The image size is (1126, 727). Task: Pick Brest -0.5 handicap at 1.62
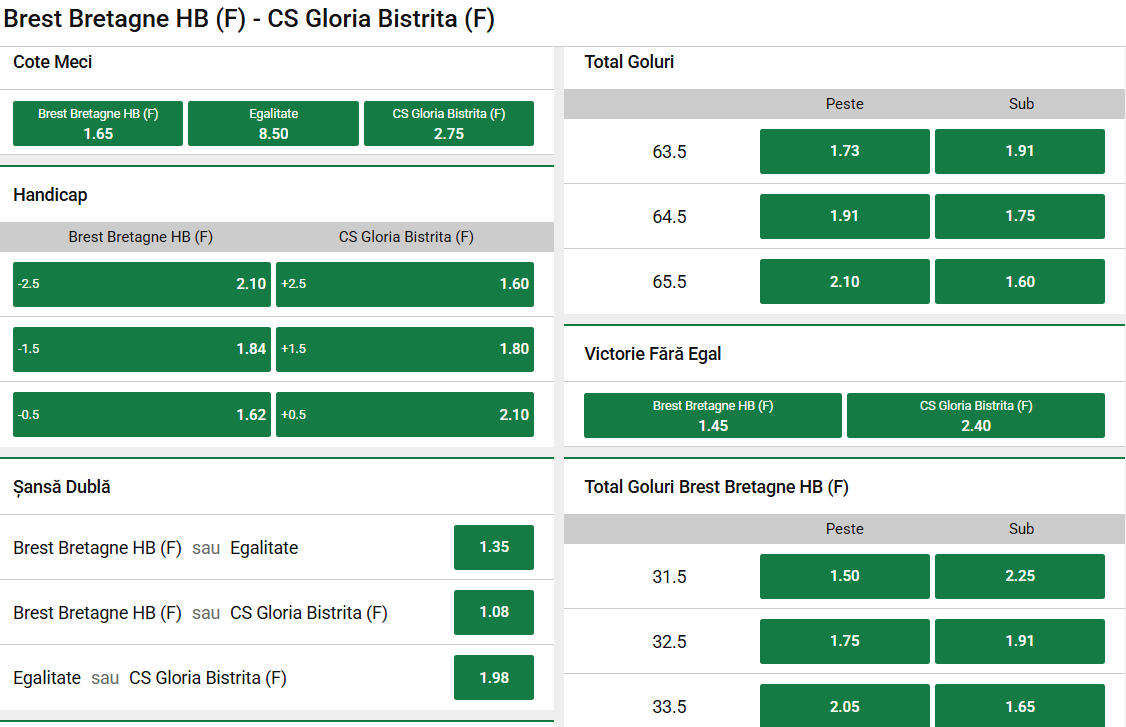(x=141, y=414)
